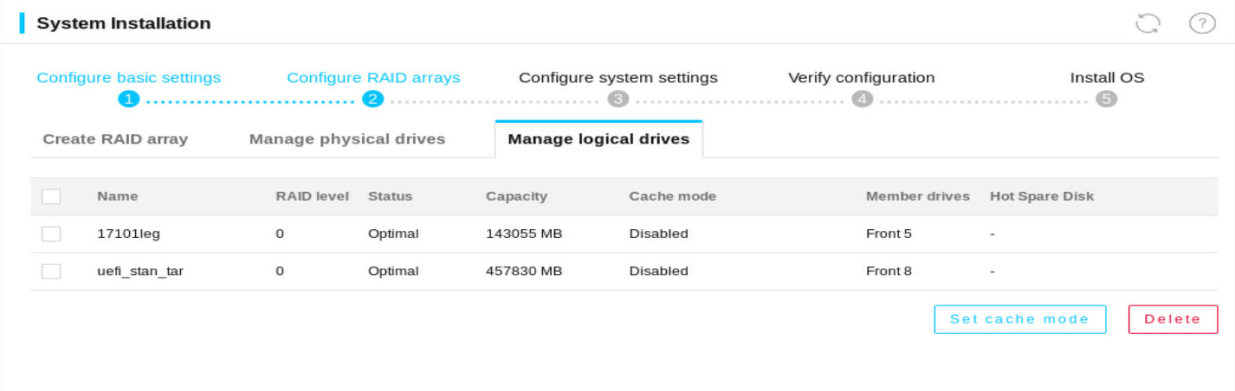Click step 4 circle for verify configuration
The width and height of the screenshot is (1235, 391).
click(x=862, y=99)
